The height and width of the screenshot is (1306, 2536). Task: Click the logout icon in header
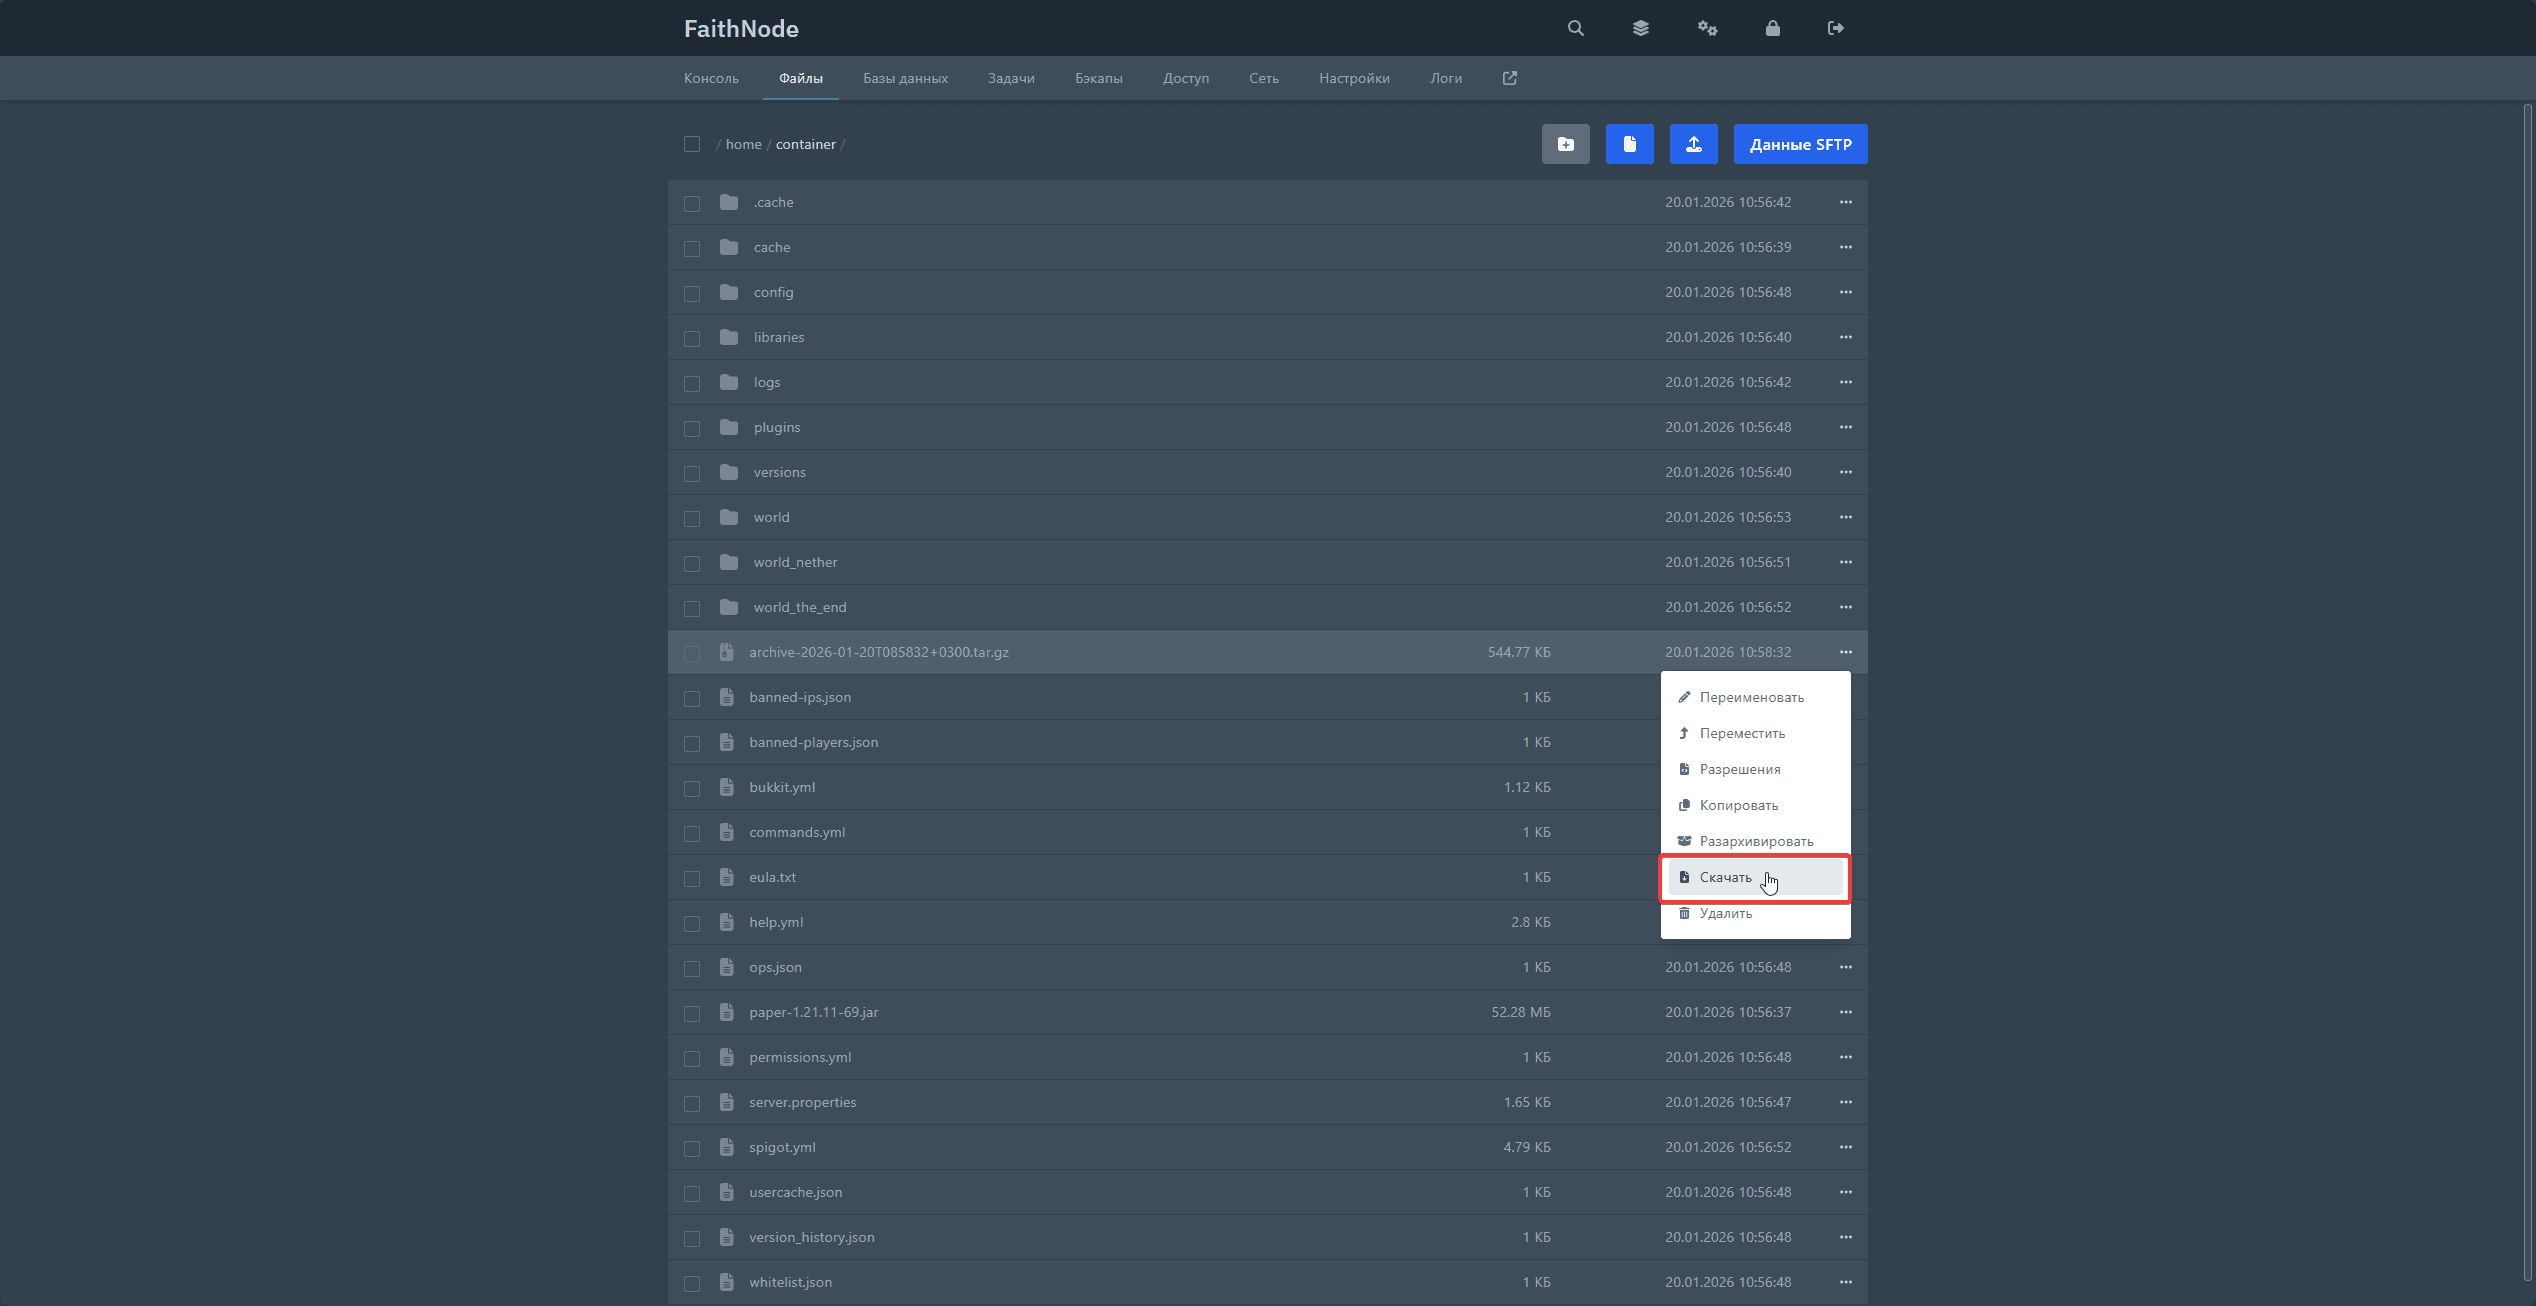coord(1835,28)
